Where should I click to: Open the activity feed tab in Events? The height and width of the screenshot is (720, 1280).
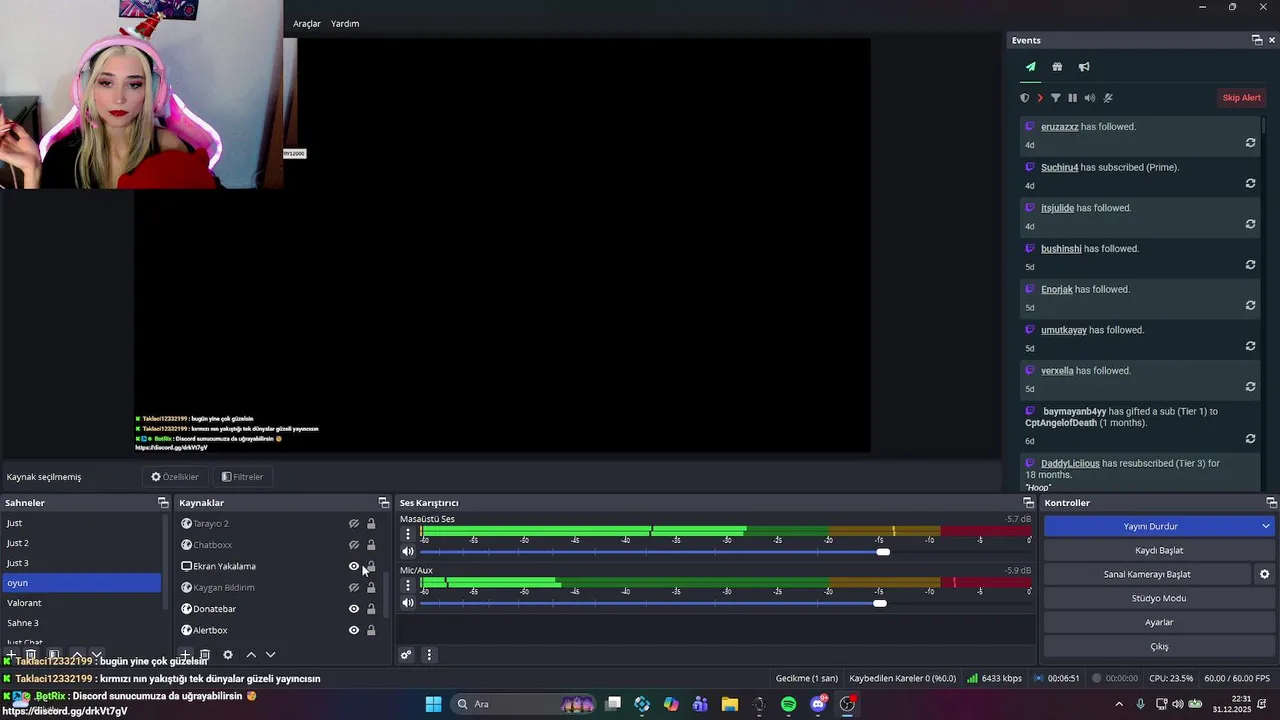[x=1030, y=67]
